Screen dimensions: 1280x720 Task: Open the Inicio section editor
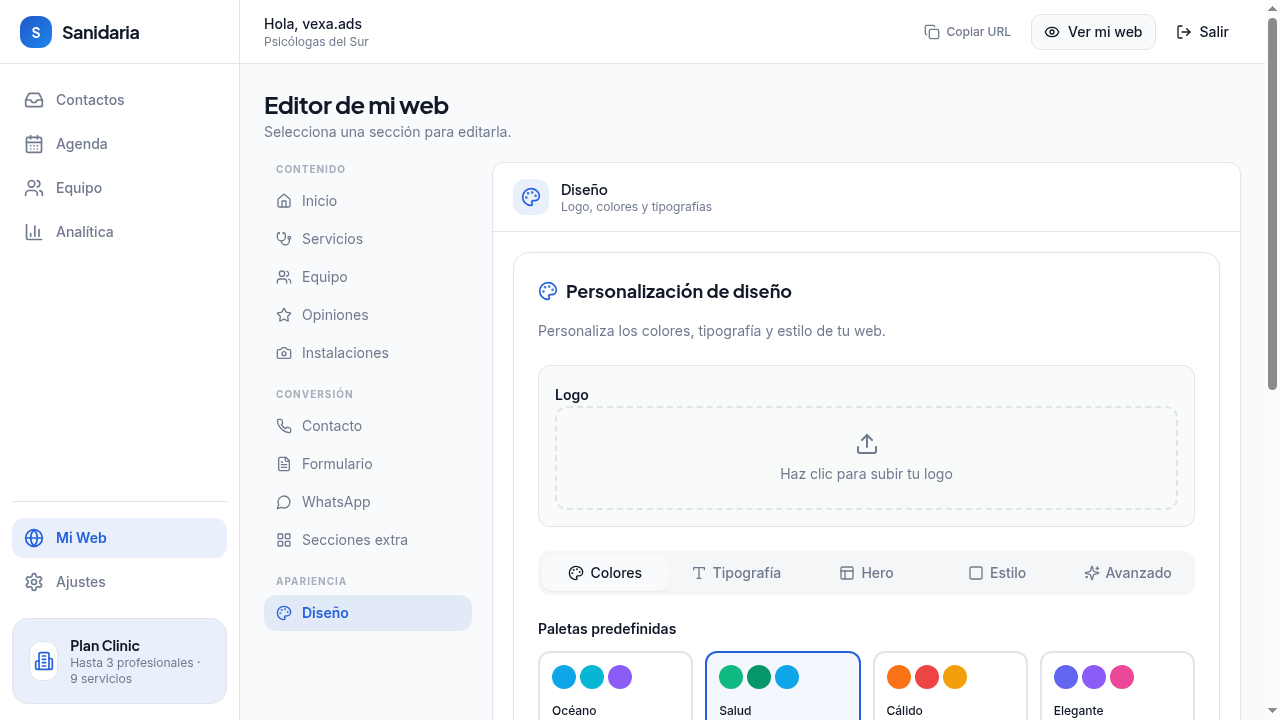(368, 201)
